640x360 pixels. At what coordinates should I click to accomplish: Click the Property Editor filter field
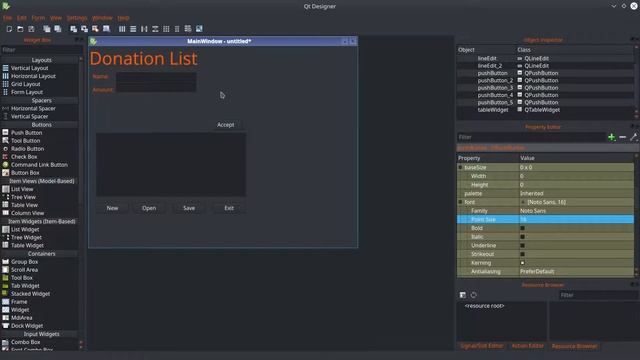[531, 137]
